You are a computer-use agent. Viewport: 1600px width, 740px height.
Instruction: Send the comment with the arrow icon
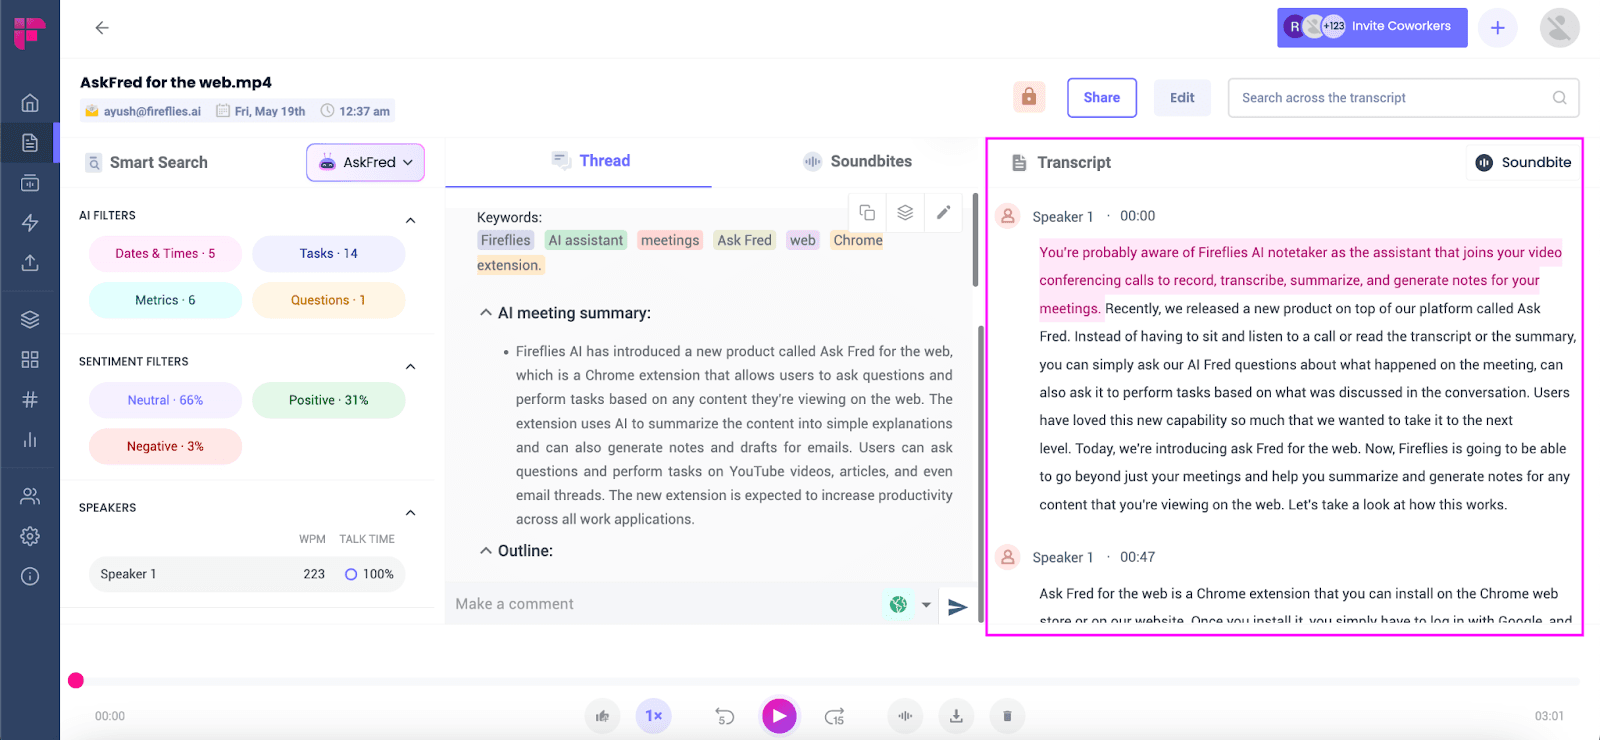(x=957, y=606)
